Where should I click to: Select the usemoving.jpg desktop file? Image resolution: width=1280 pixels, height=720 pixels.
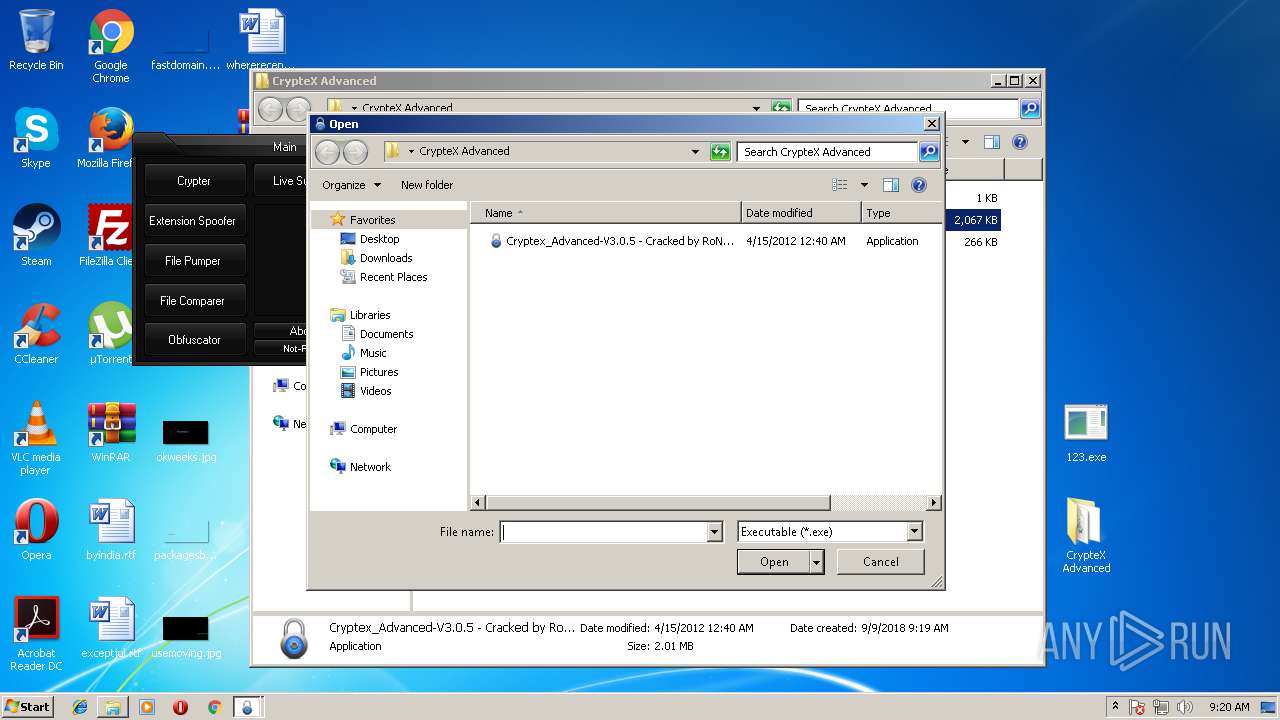186,636
